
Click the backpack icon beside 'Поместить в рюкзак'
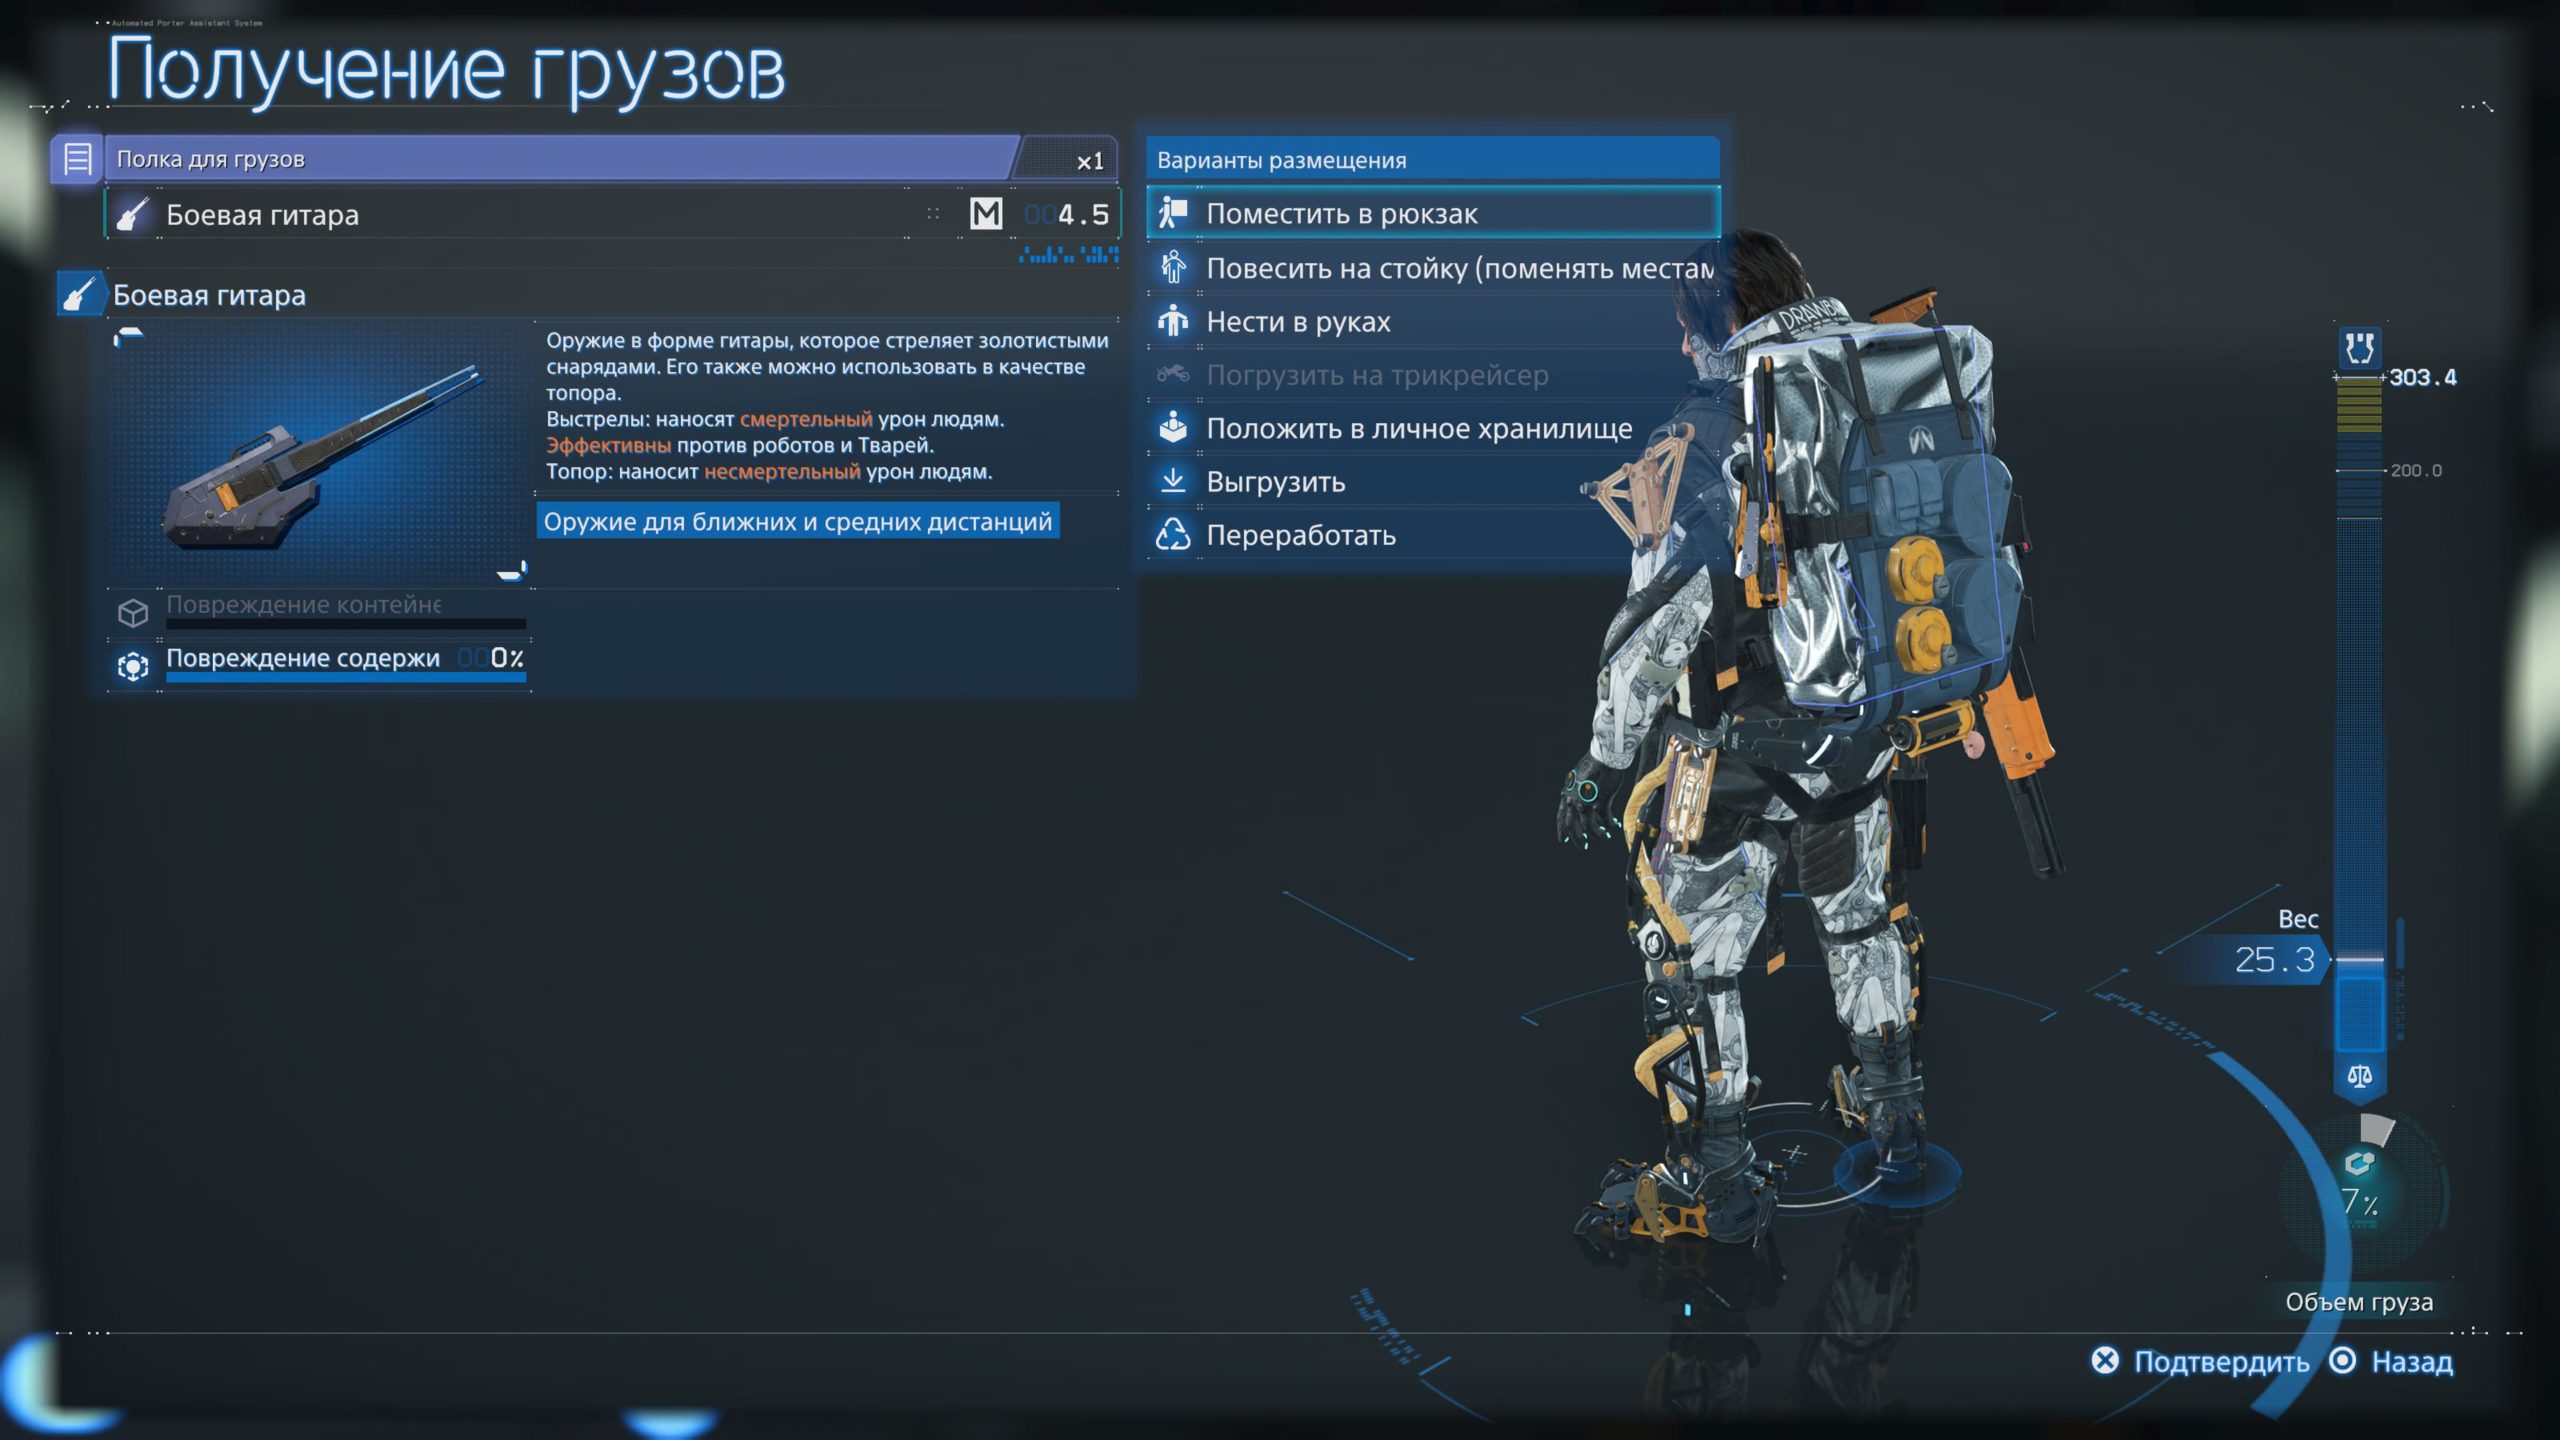click(1173, 213)
